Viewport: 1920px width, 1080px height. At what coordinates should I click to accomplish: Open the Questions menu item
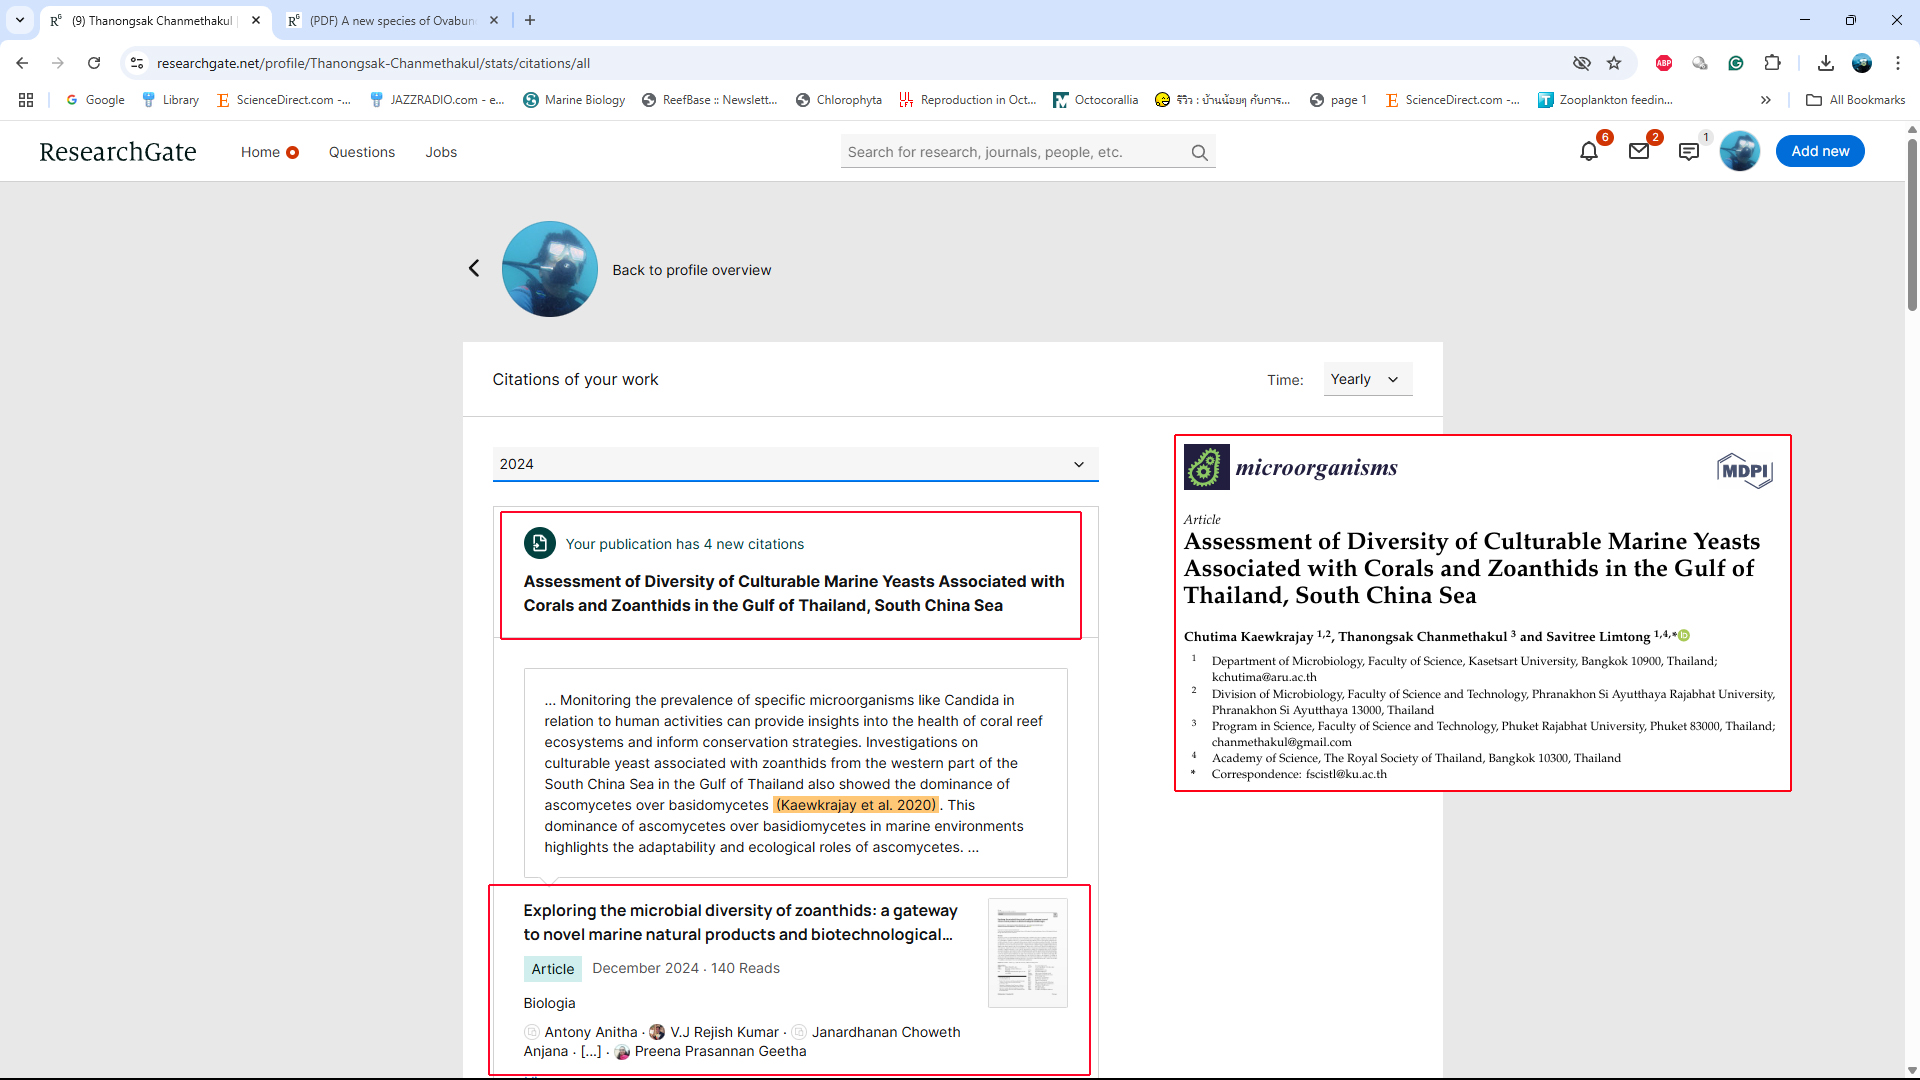pyautogui.click(x=361, y=152)
